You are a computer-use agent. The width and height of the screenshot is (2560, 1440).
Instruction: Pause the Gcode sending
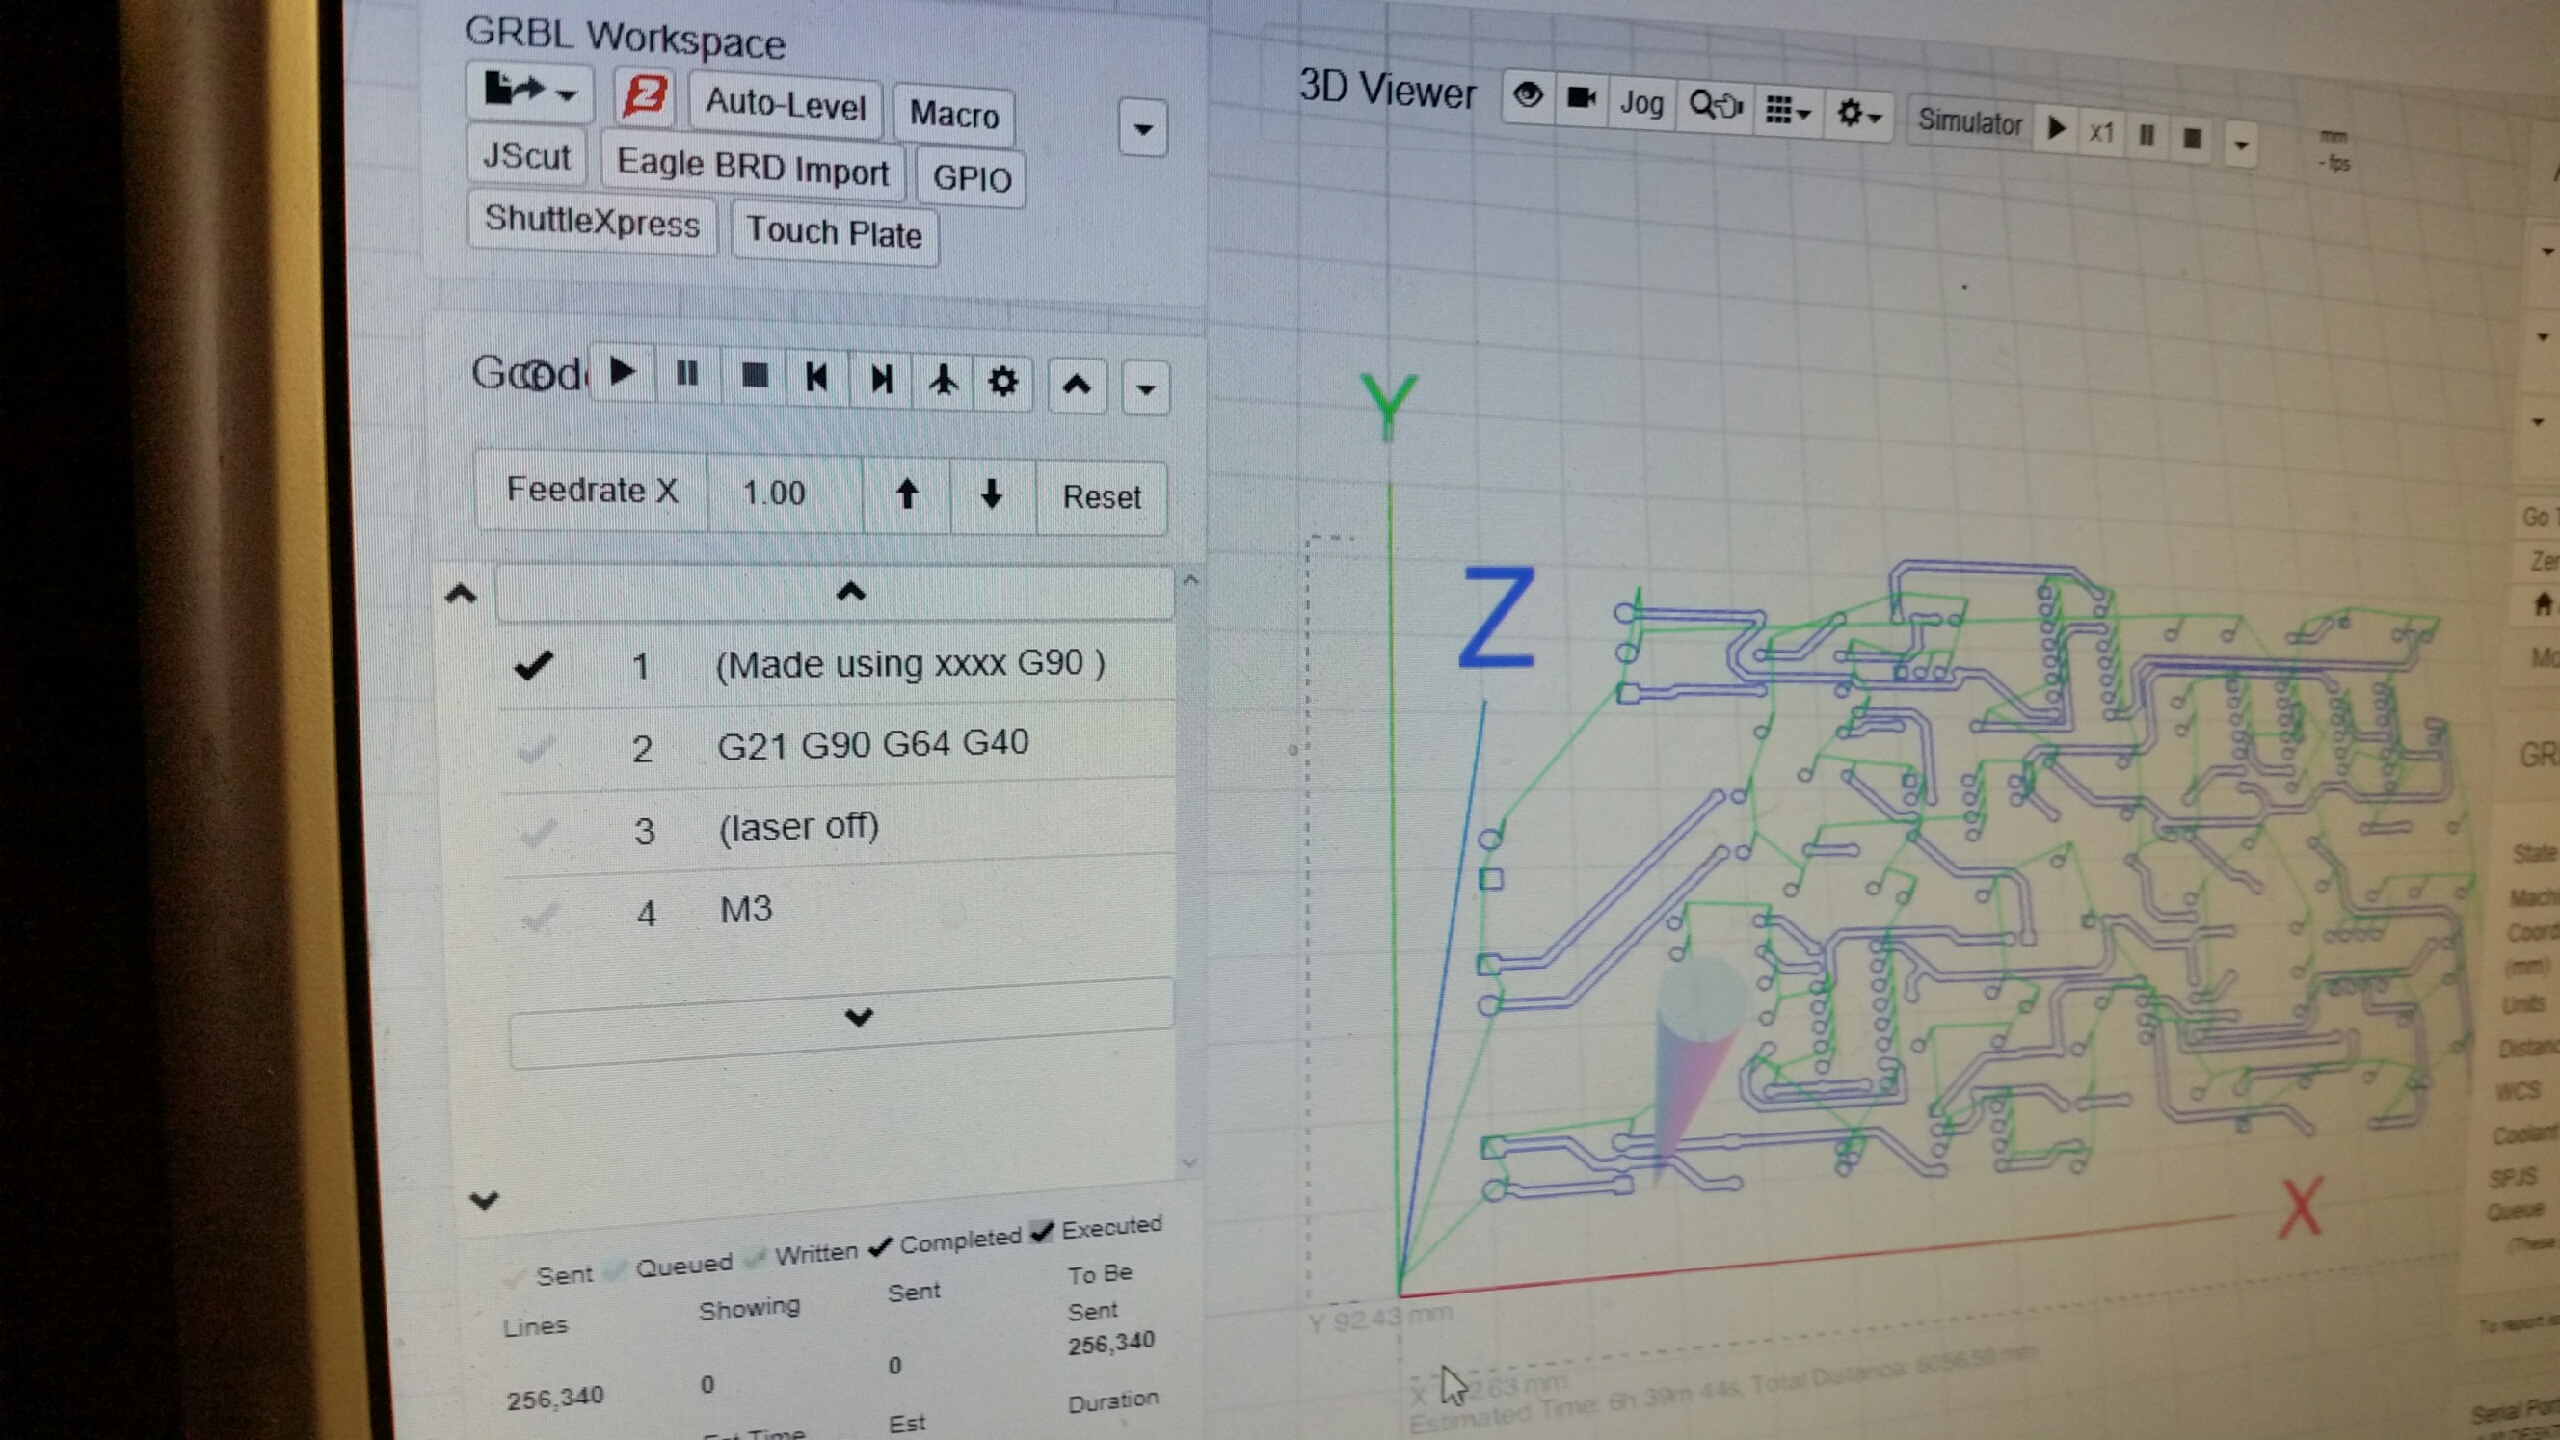pos(687,375)
